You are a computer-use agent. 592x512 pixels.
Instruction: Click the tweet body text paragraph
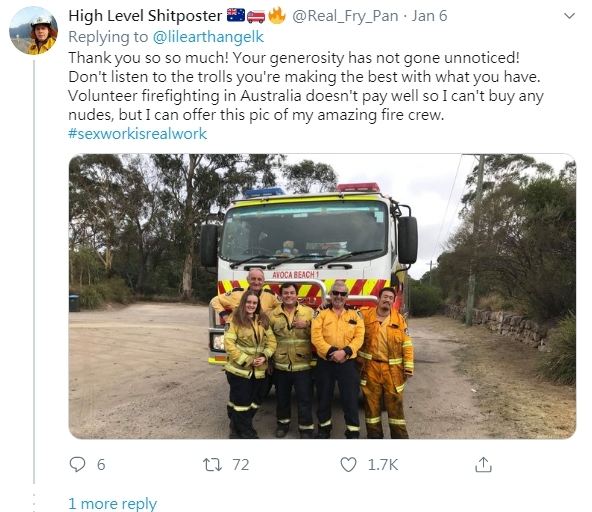pyautogui.click(x=306, y=86)
